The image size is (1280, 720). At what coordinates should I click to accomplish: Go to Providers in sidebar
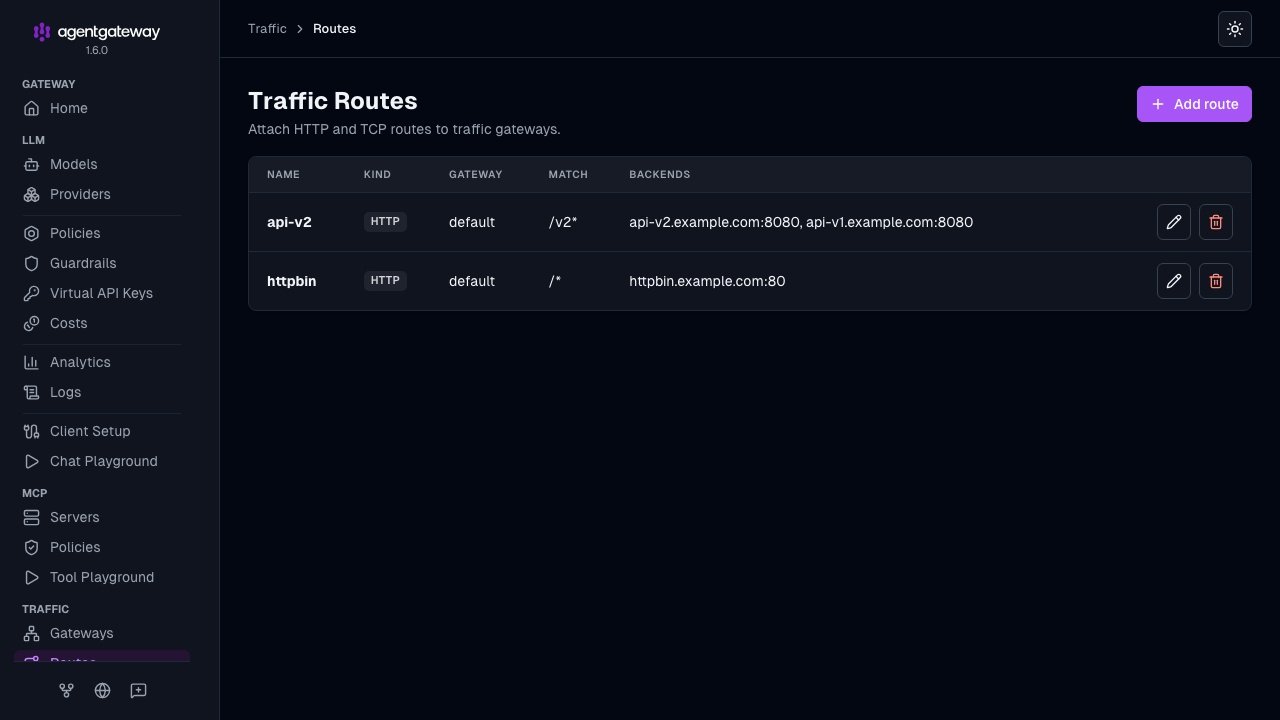[x=102, y=194]
